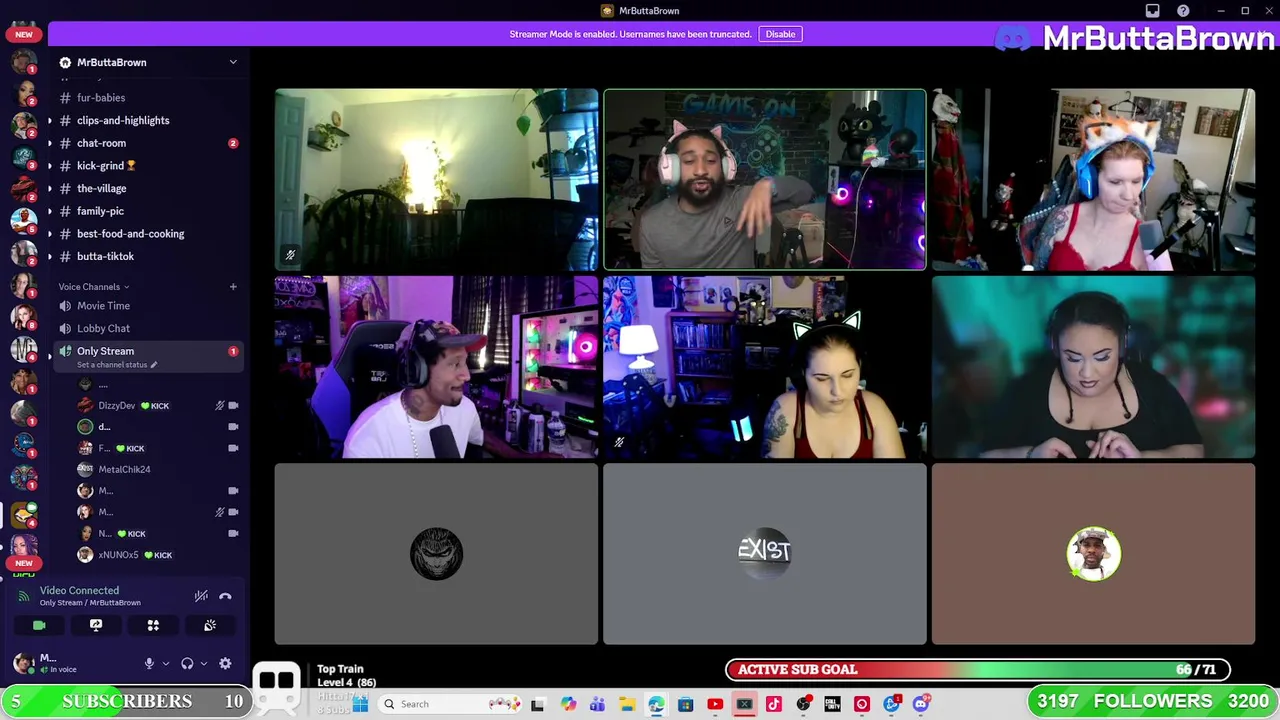Viewport: 1280px width, 720px height.
Task: Open microphone input options arrow
Action: [165, 663]
